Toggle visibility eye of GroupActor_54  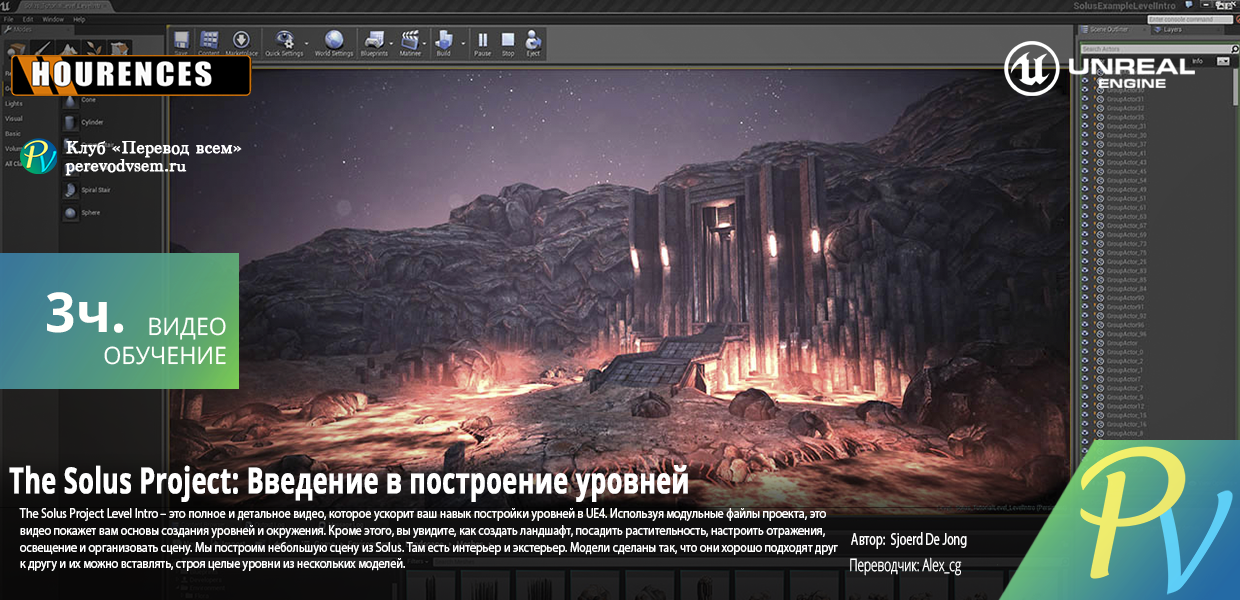[x=1084, y=180]
